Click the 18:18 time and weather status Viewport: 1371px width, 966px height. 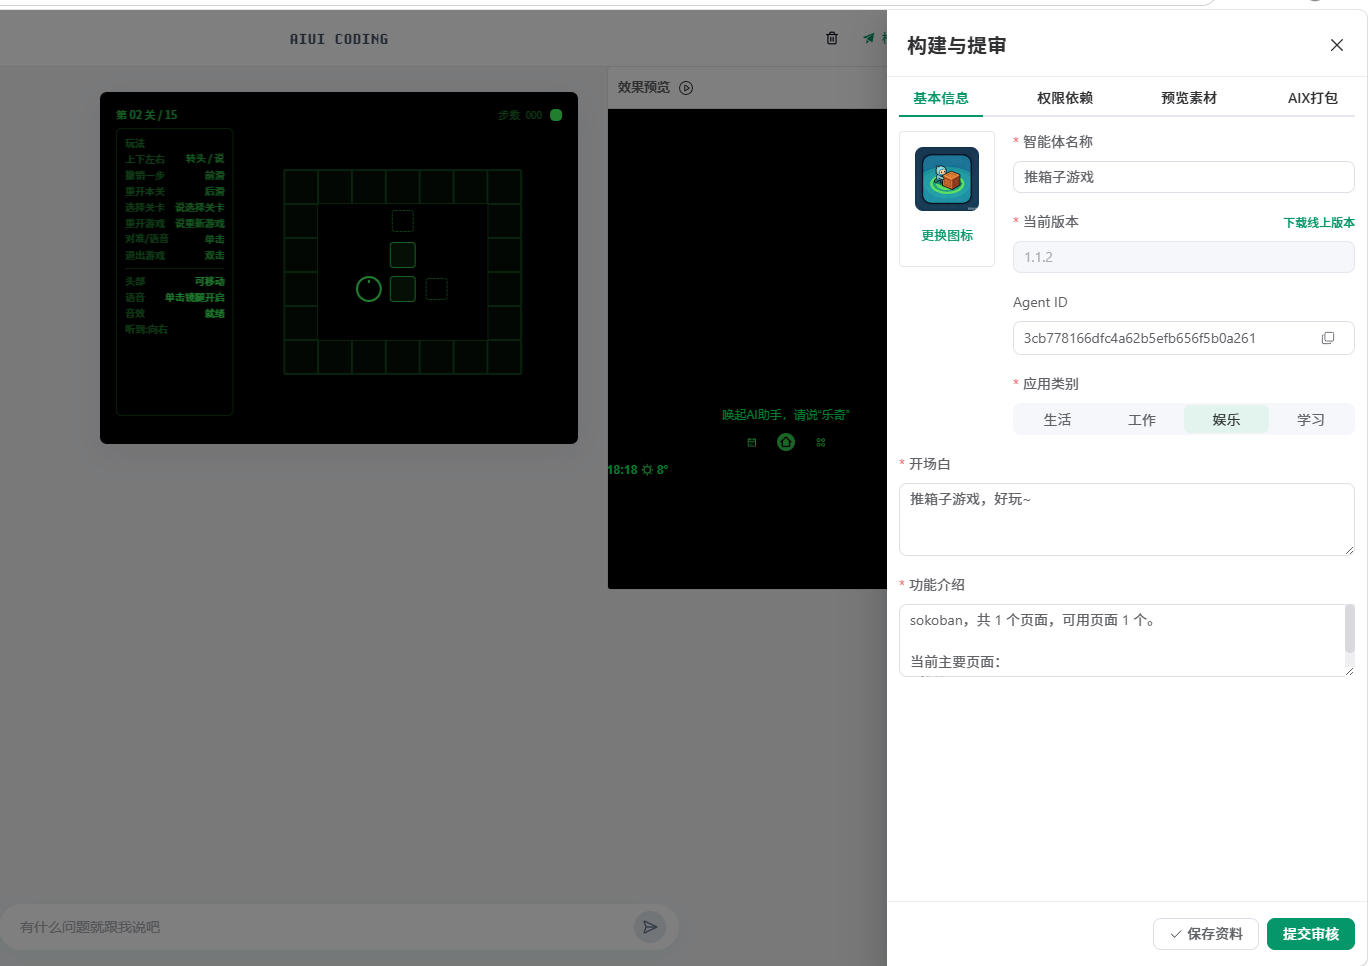pos(638,470)
